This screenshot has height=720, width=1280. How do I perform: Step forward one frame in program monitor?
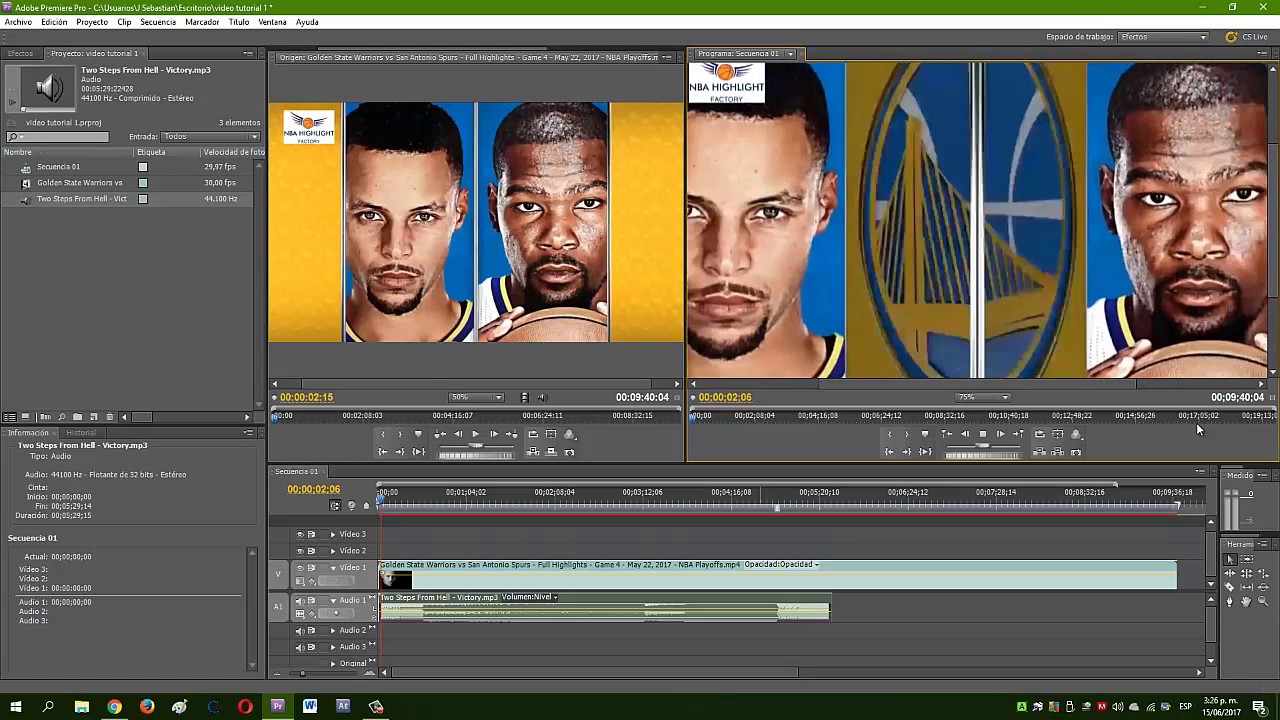pos(1001,434)
